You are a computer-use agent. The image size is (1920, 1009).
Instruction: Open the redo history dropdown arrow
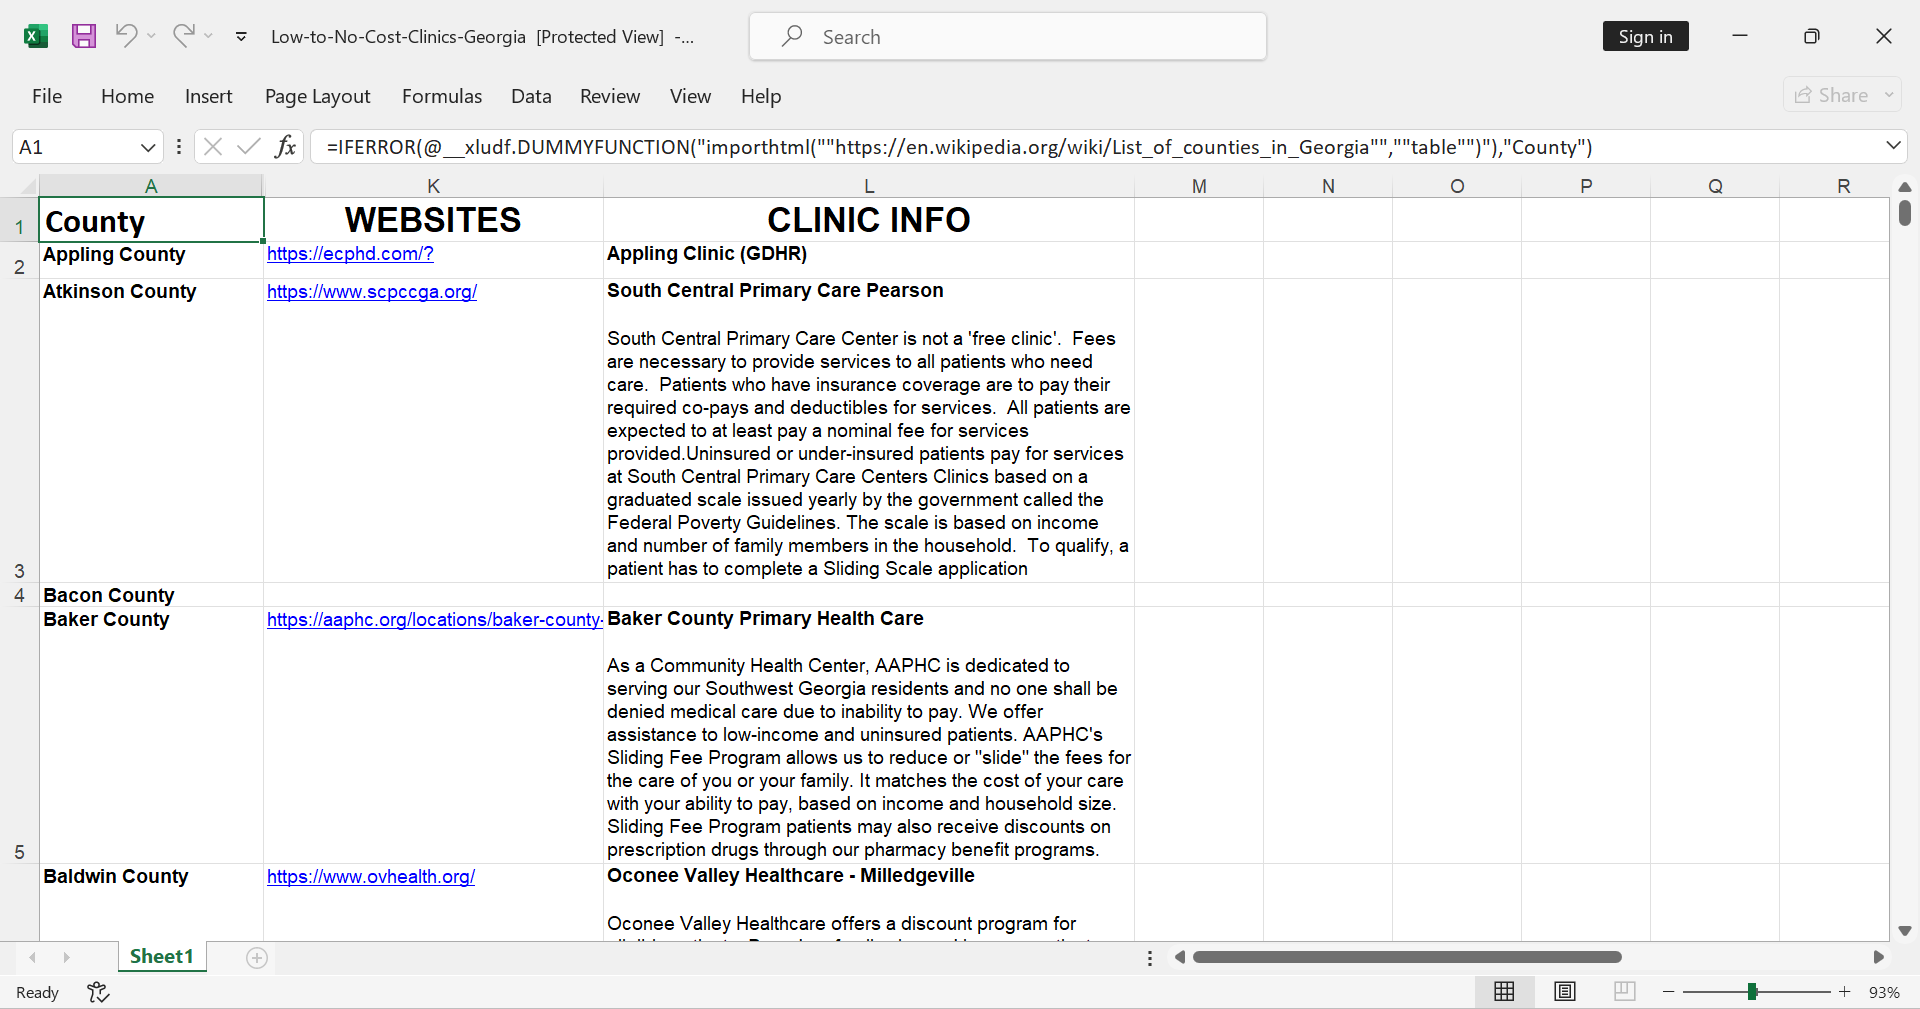pyautogui.click(x=208, y=36)
